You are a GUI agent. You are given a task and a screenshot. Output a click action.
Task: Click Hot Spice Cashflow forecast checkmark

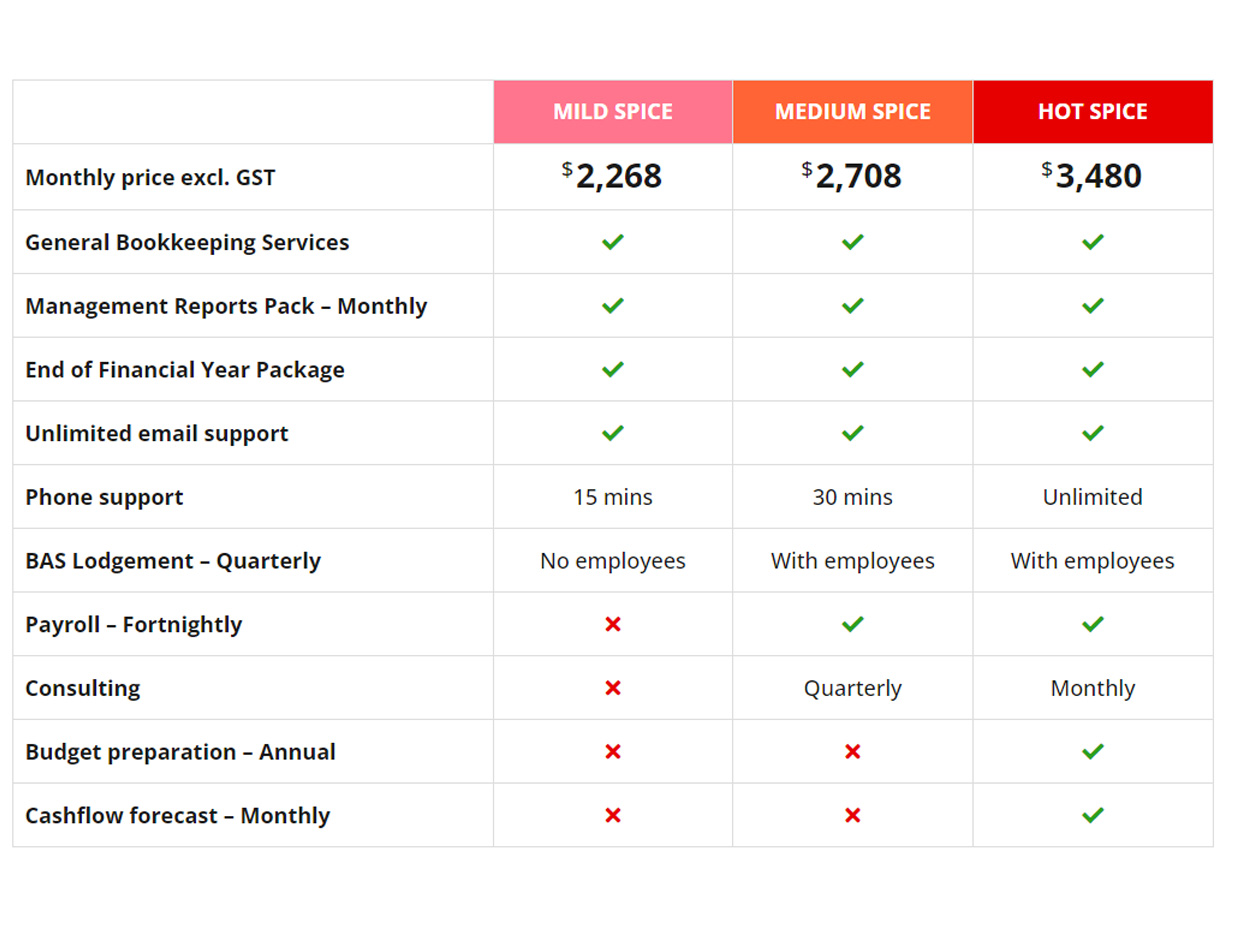pyautogui.click(x=1093, y=815)
